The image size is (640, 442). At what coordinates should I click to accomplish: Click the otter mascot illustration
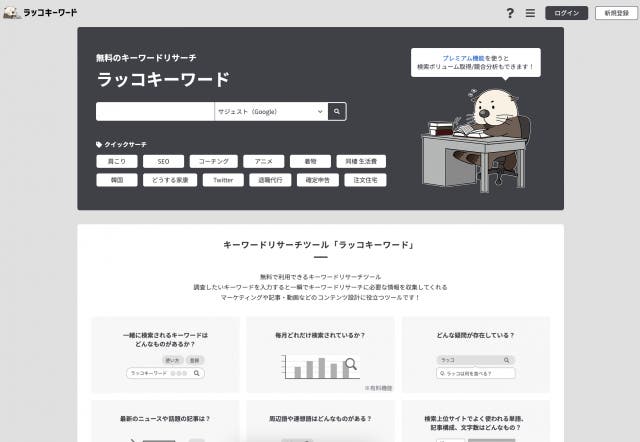pyautogui.click(x=475, y=140)
